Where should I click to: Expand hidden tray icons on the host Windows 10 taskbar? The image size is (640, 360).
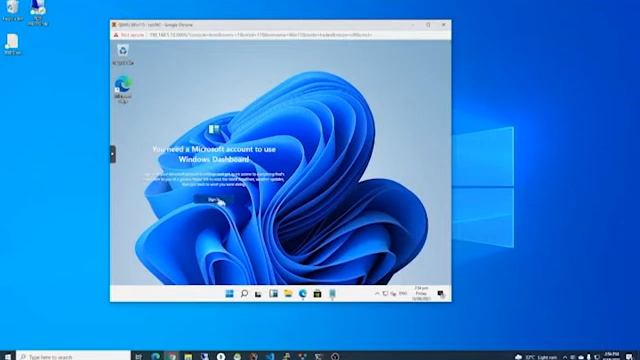click(x=565, y=357)
